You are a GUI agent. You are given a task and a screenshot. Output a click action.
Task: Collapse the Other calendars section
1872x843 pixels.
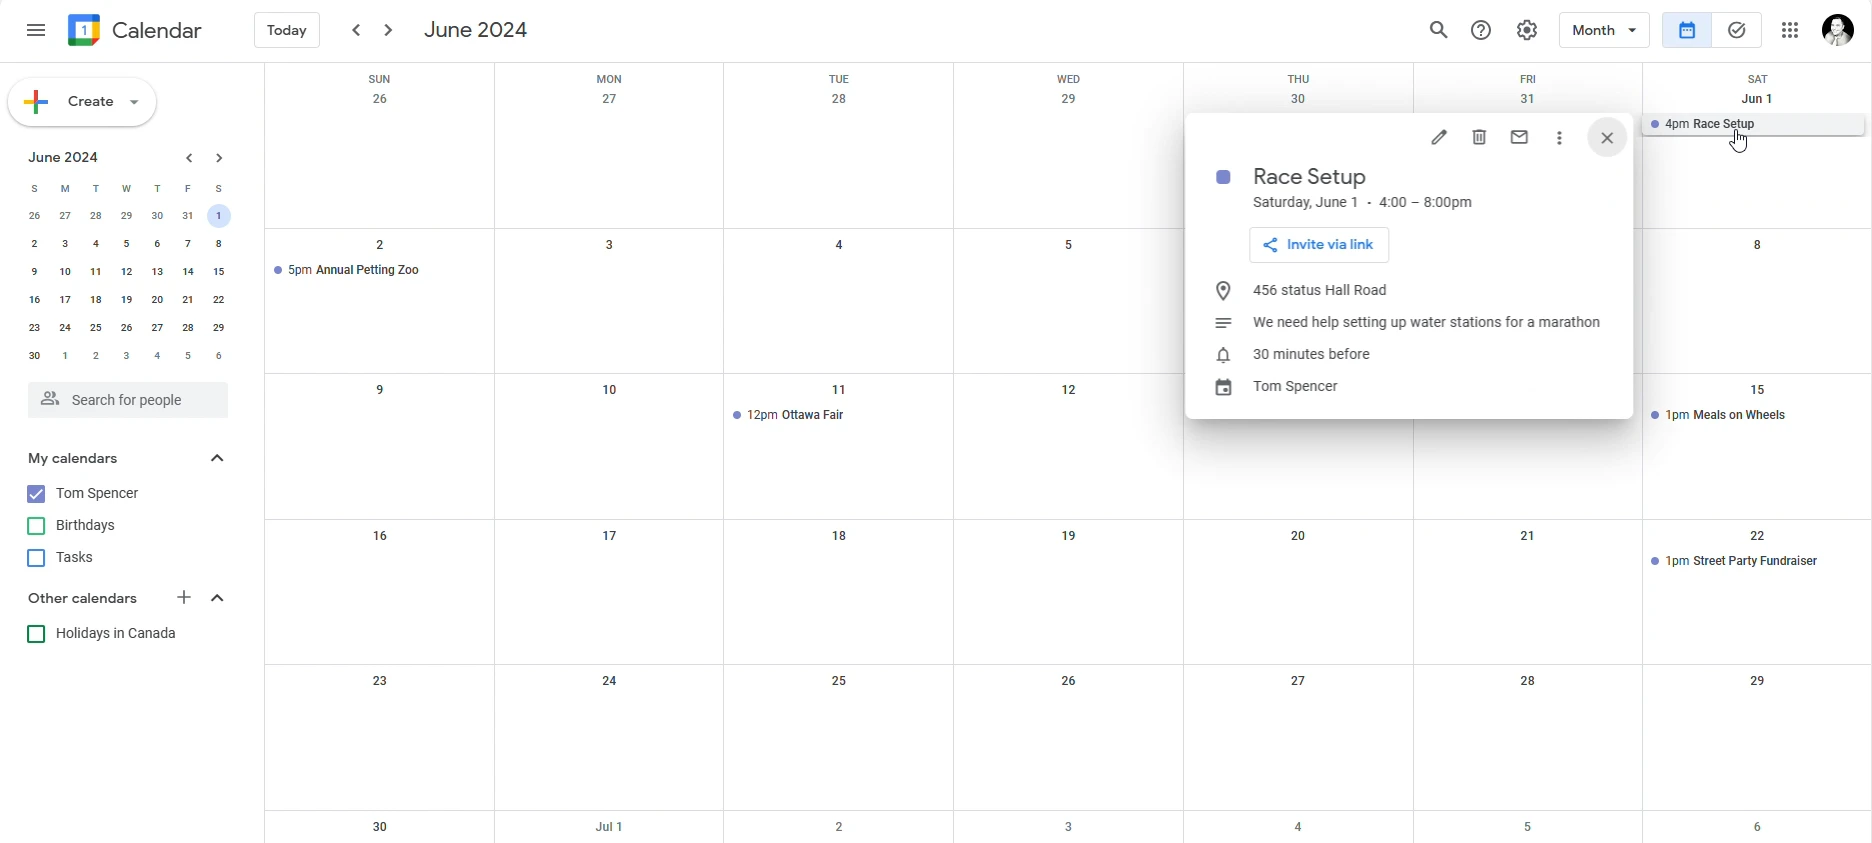(218, 599)
